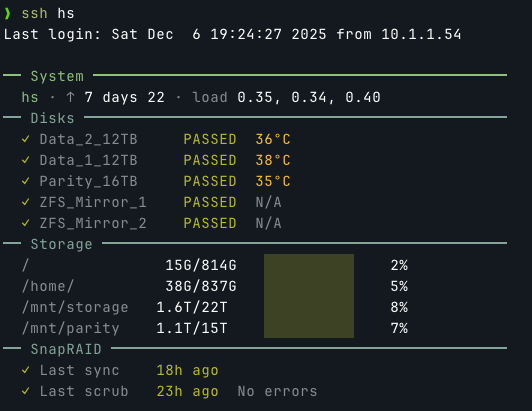Click the ZFS_Mirror_1 disk name
532x411 pixels.
pyautogui.click(x=93, y=203)
